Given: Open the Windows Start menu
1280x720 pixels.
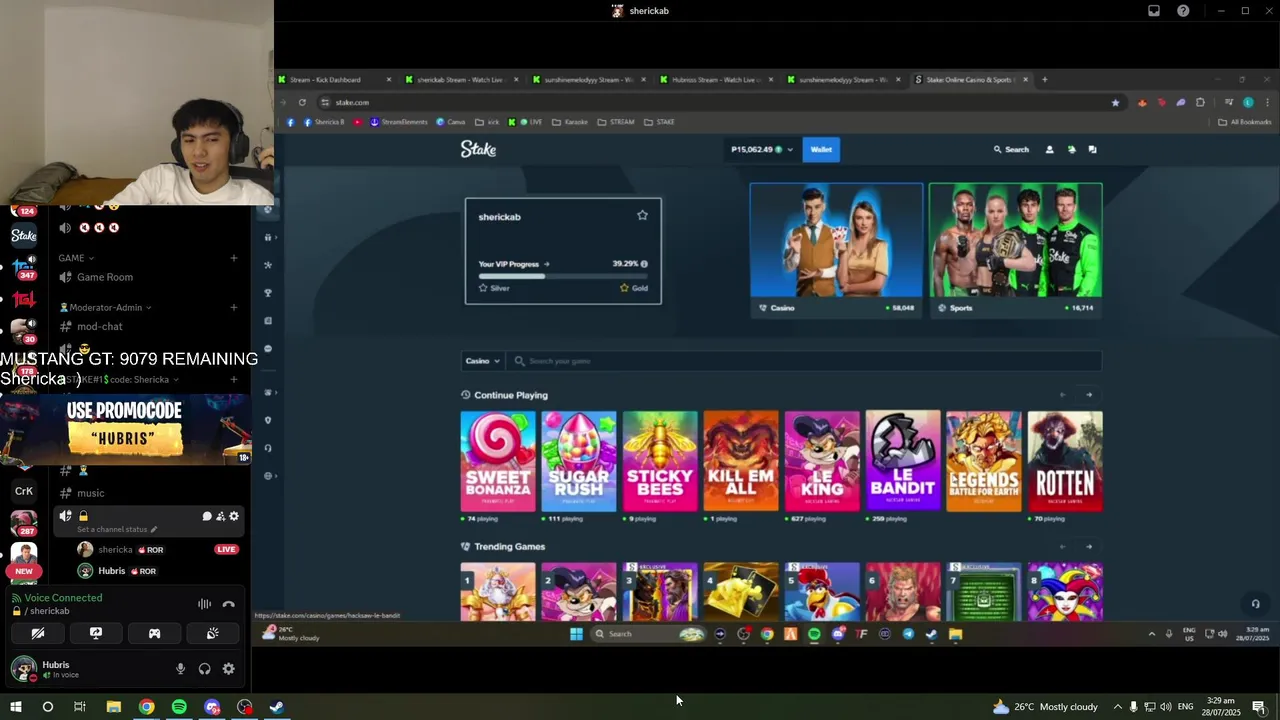Looking at the screenshot, I should pyautogui.click(x=16, y=707).
